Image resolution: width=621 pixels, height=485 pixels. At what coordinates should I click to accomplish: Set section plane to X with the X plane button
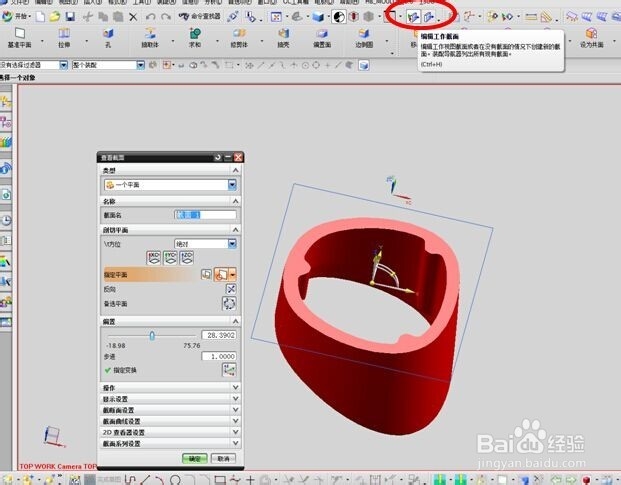tap(154, 258)
